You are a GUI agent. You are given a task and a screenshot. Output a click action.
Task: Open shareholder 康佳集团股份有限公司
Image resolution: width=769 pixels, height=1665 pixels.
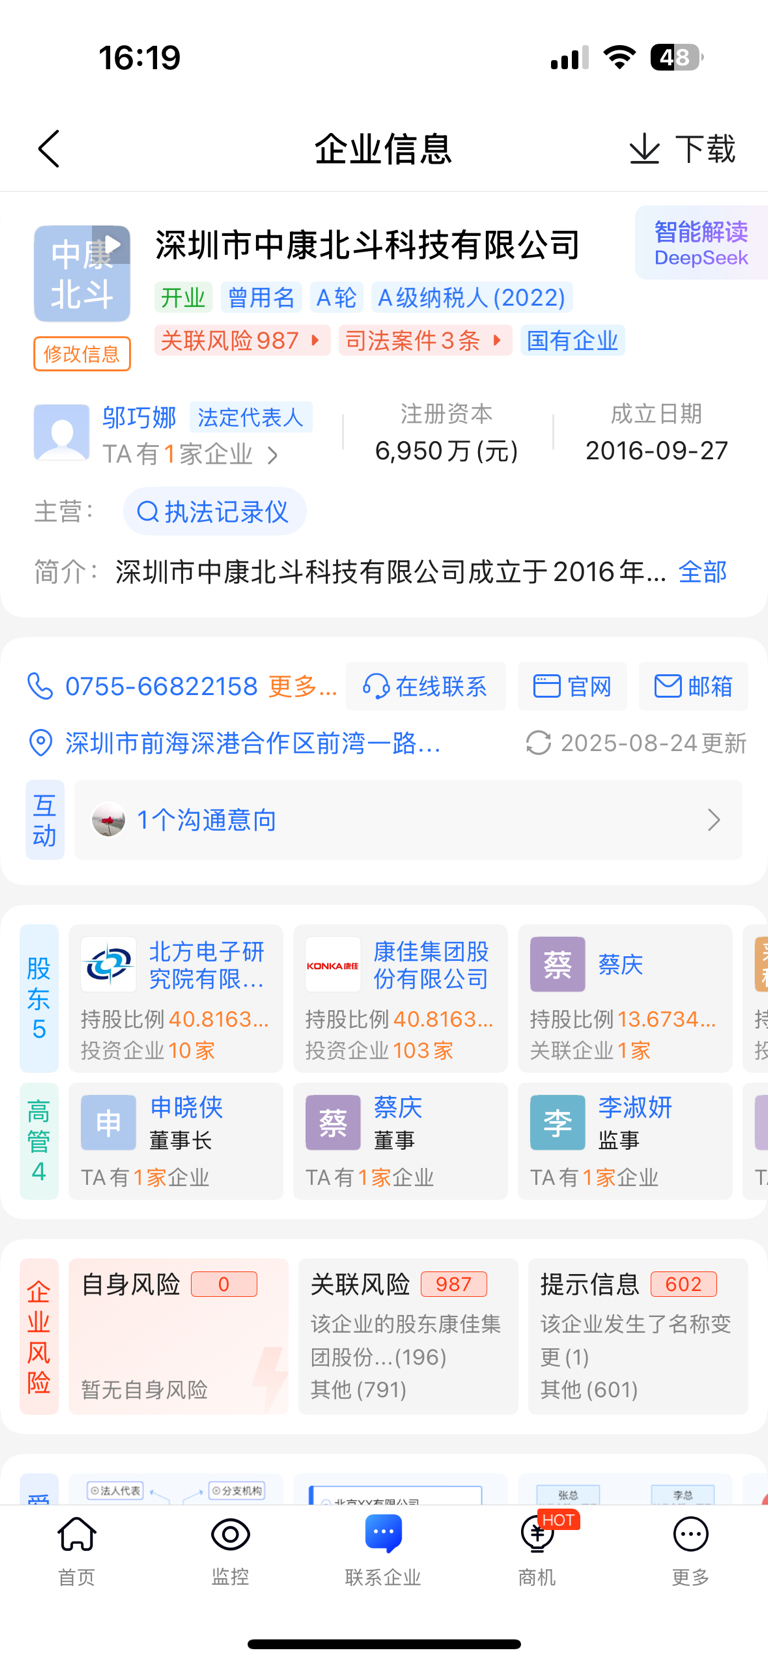pos(400,998)
